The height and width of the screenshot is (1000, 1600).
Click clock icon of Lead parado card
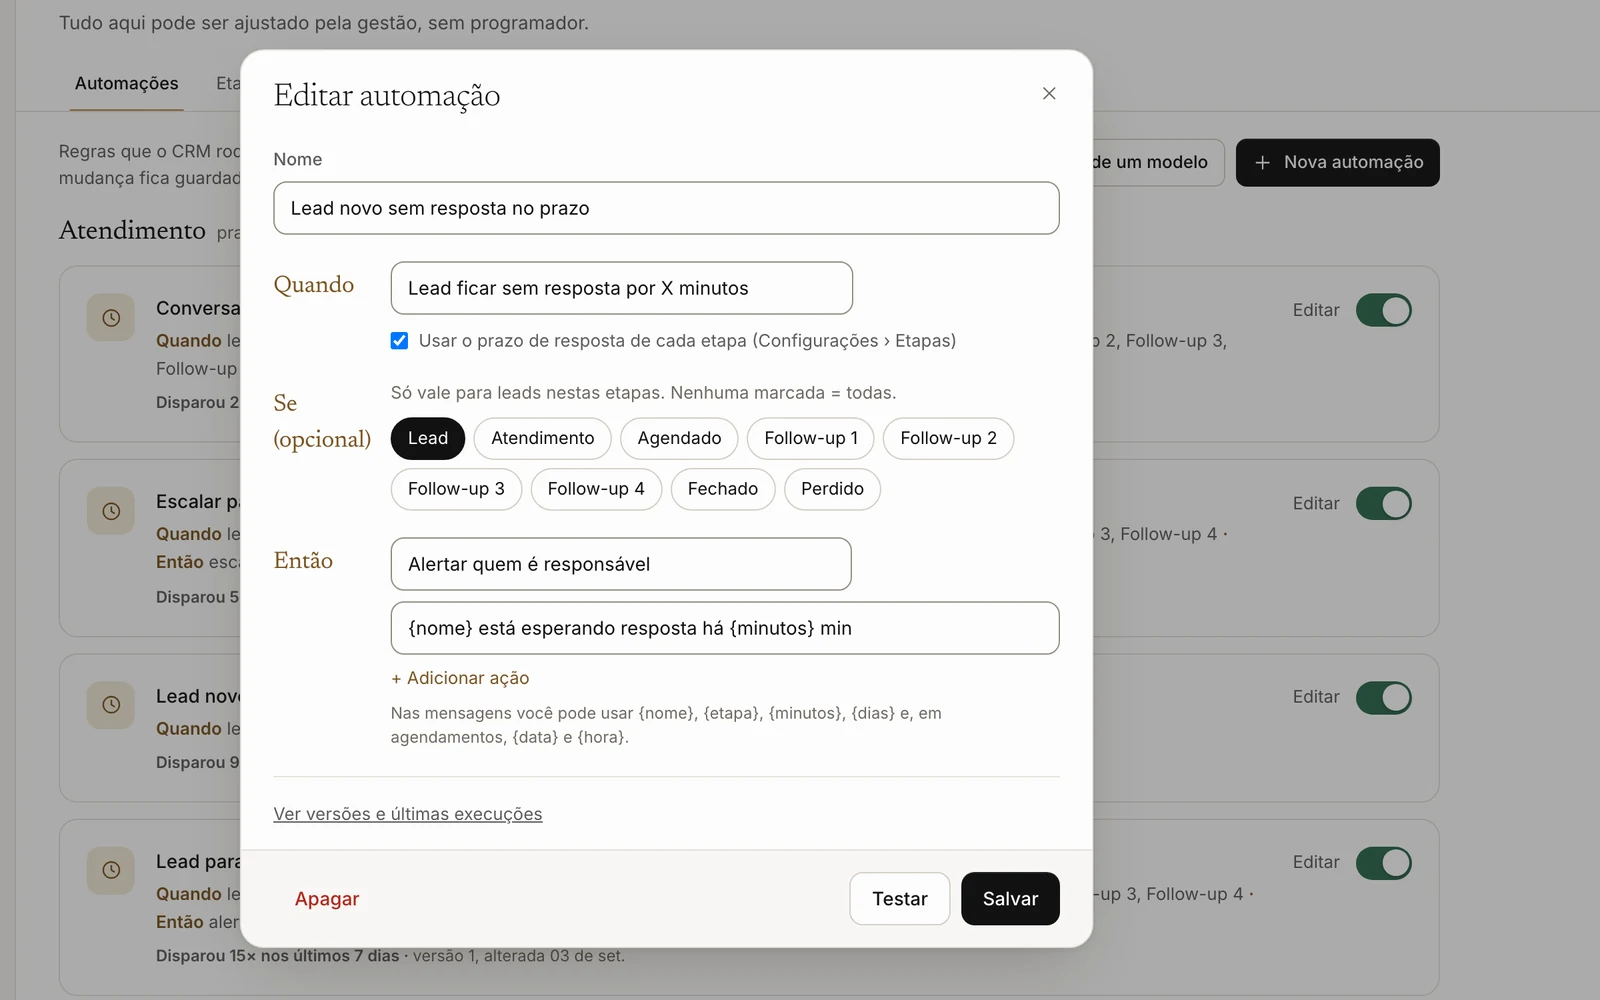pyautogui.click(x=111, y=870)
